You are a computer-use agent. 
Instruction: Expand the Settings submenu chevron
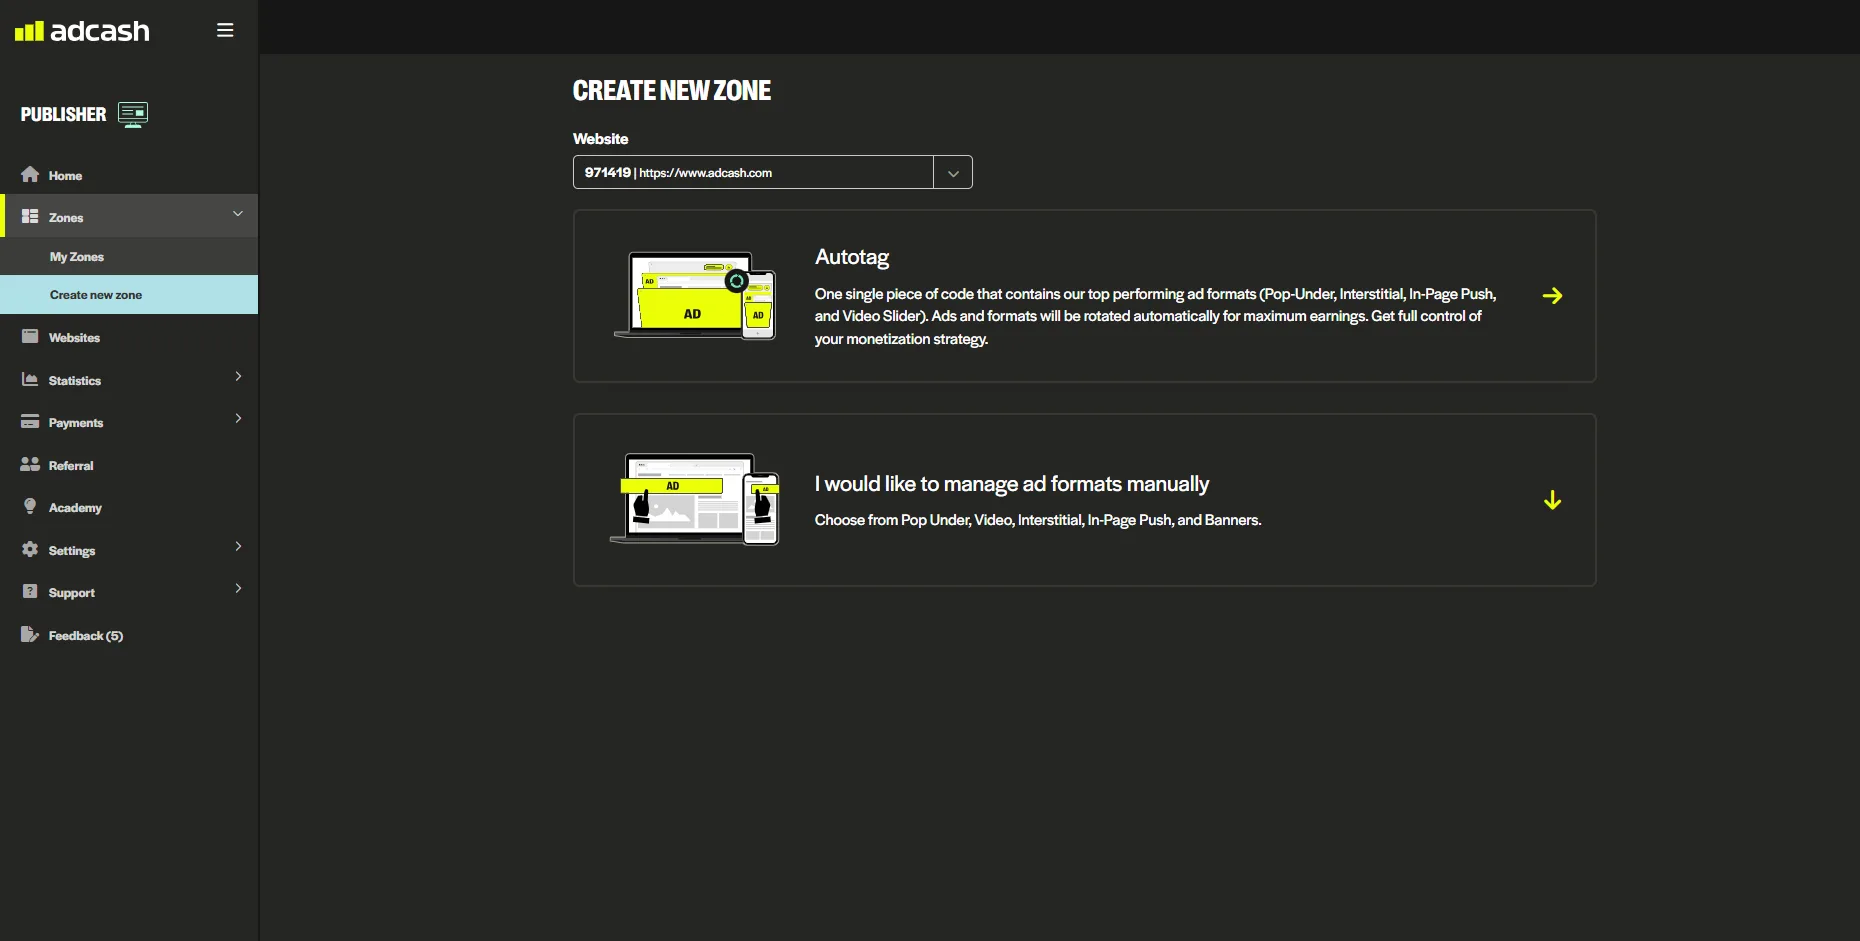[x=238, y=547]
